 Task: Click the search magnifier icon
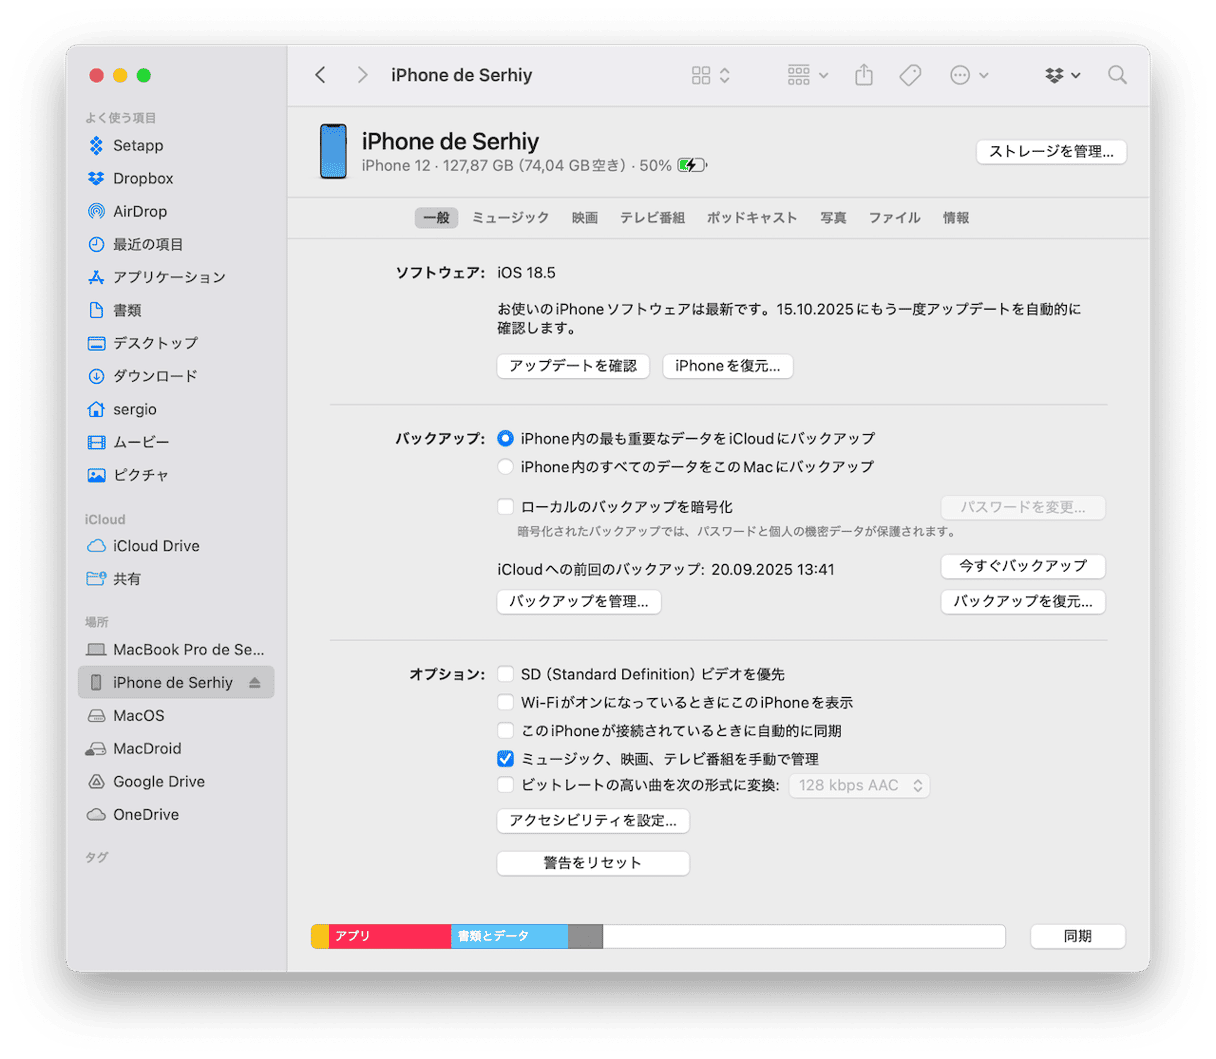coord(1117,75)
